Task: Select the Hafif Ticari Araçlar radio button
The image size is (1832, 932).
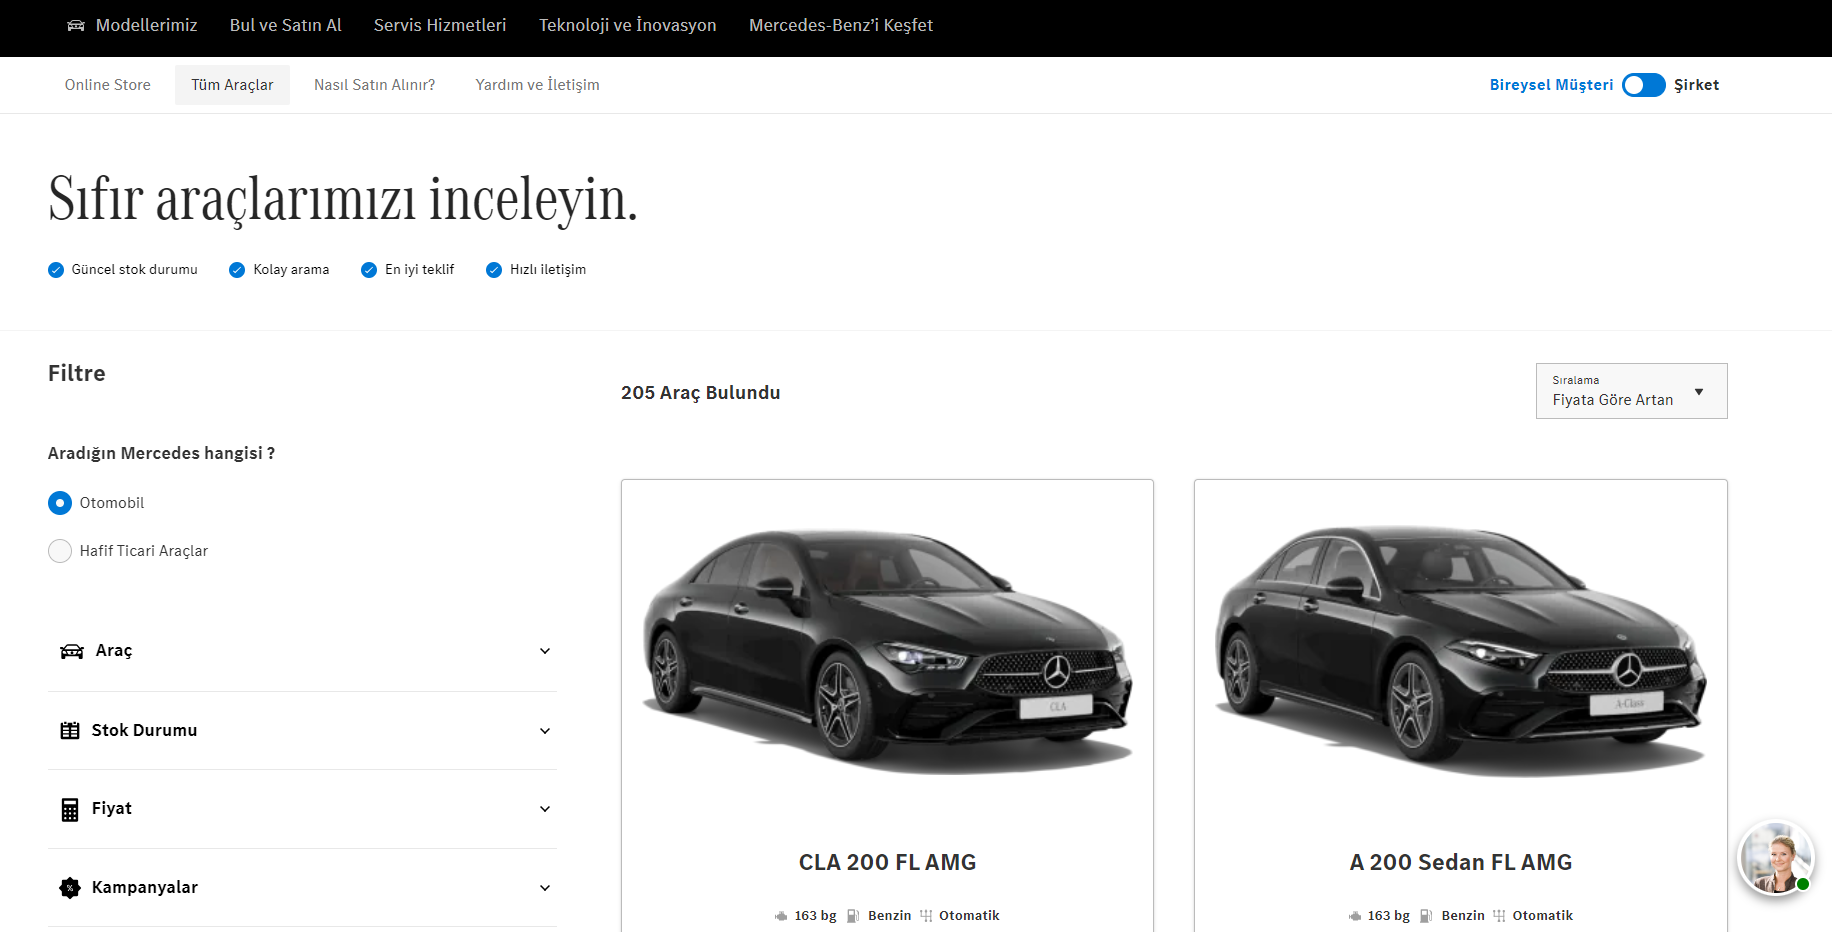Action: (60, 551)
